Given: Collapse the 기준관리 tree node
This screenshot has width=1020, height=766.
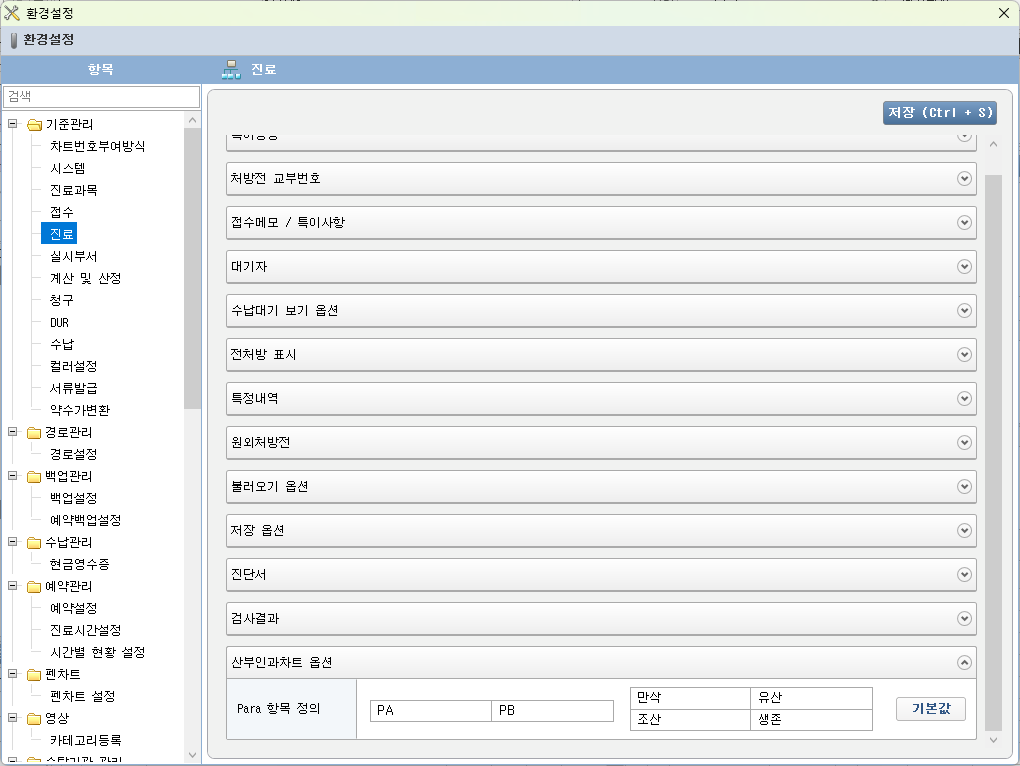Looking at the screenshot, I should (x=13, y=125).
